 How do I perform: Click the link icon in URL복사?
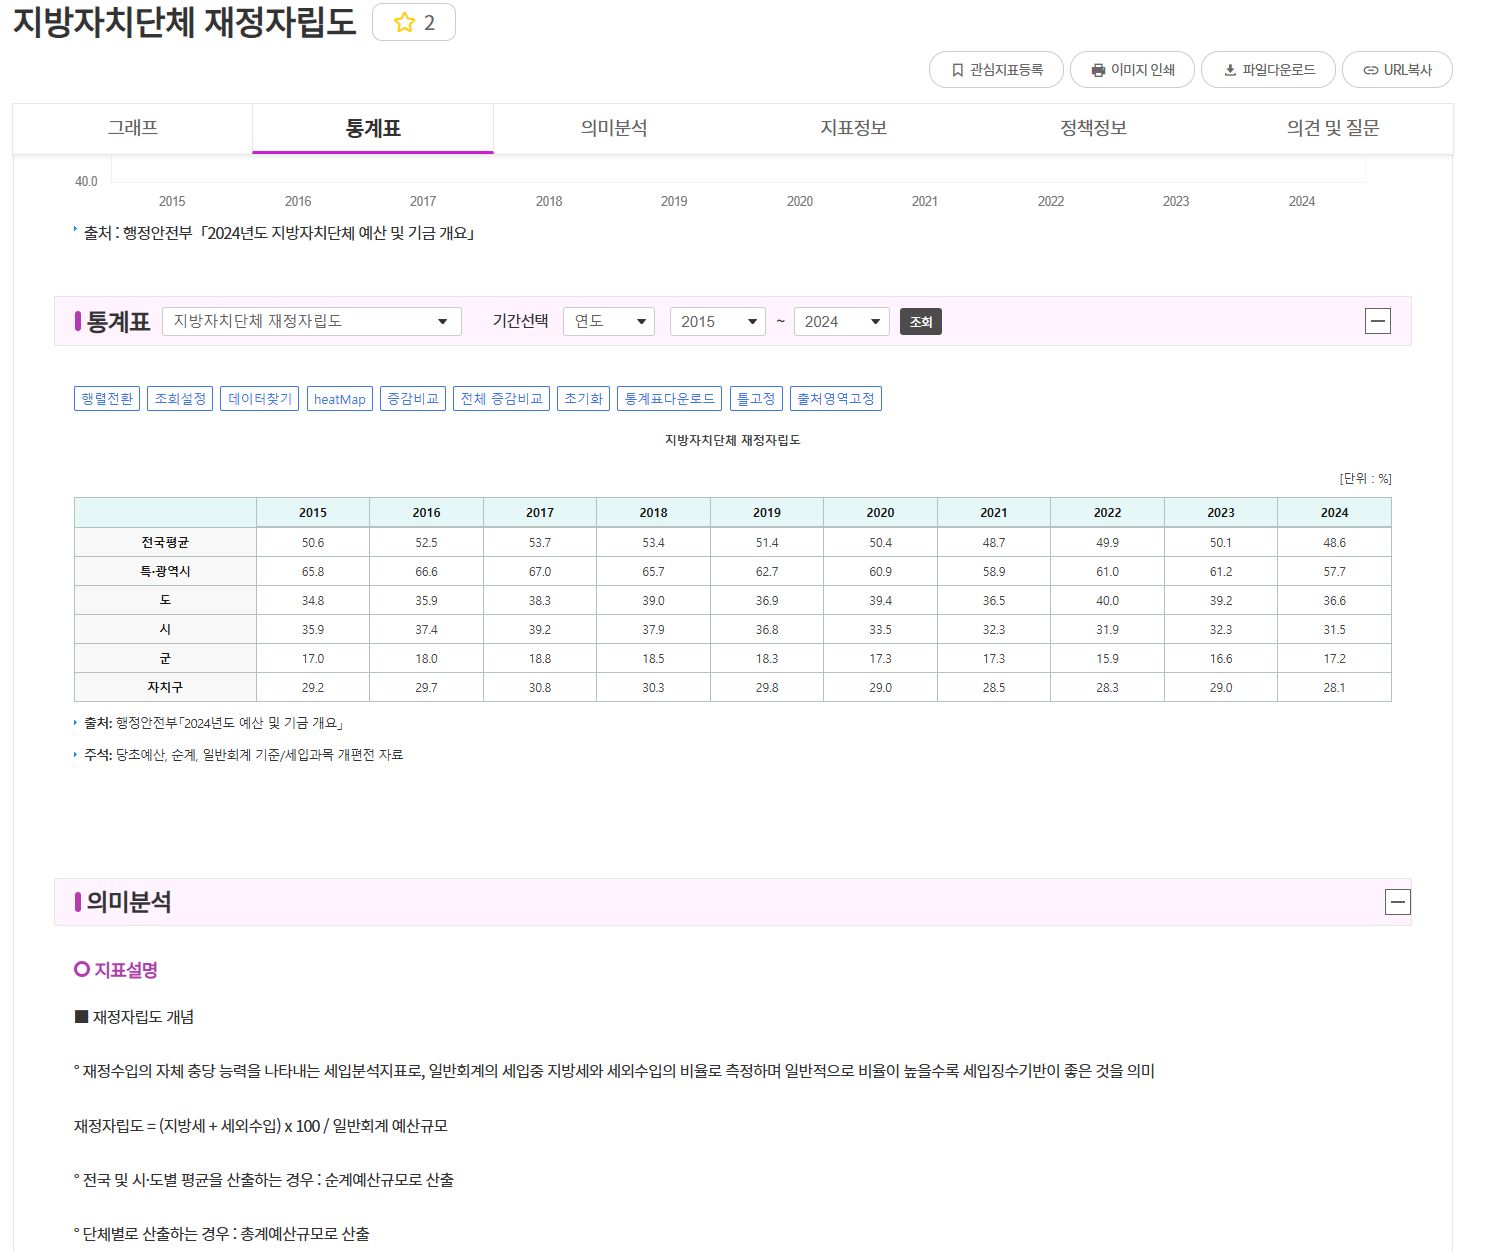(x=1371, y=70)
